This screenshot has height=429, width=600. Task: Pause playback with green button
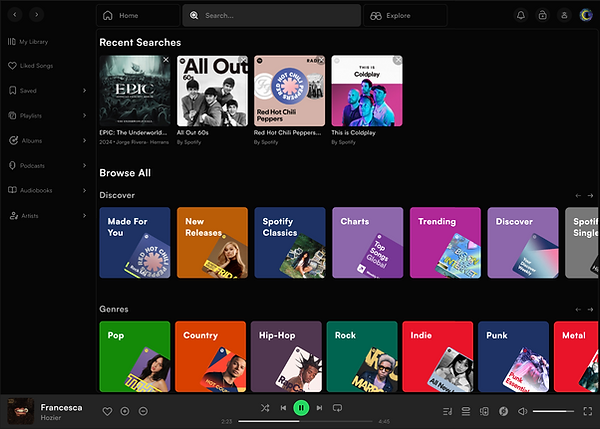pyautogui.click(x=301, y=408)
